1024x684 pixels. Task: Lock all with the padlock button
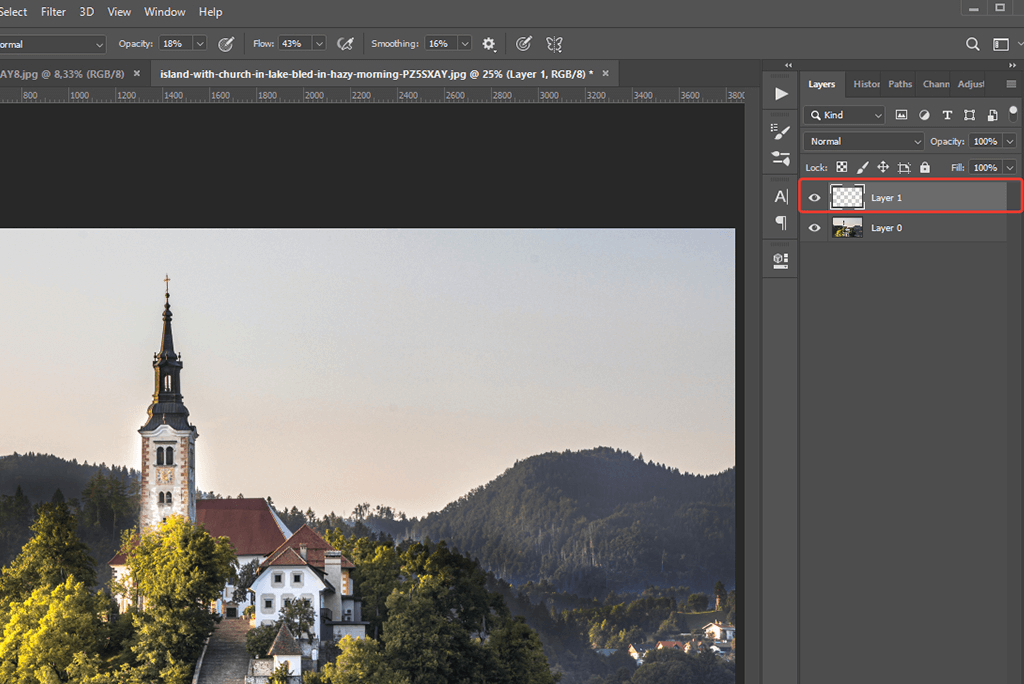925,168
